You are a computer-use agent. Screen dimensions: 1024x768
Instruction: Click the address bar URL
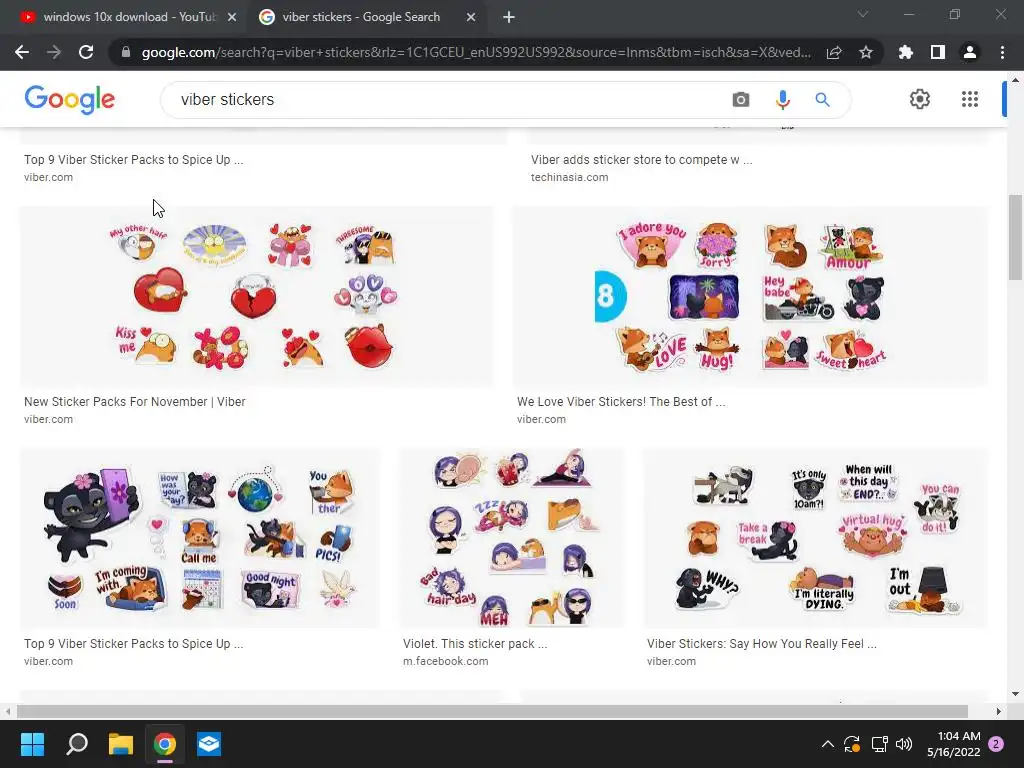click(476, 52)
